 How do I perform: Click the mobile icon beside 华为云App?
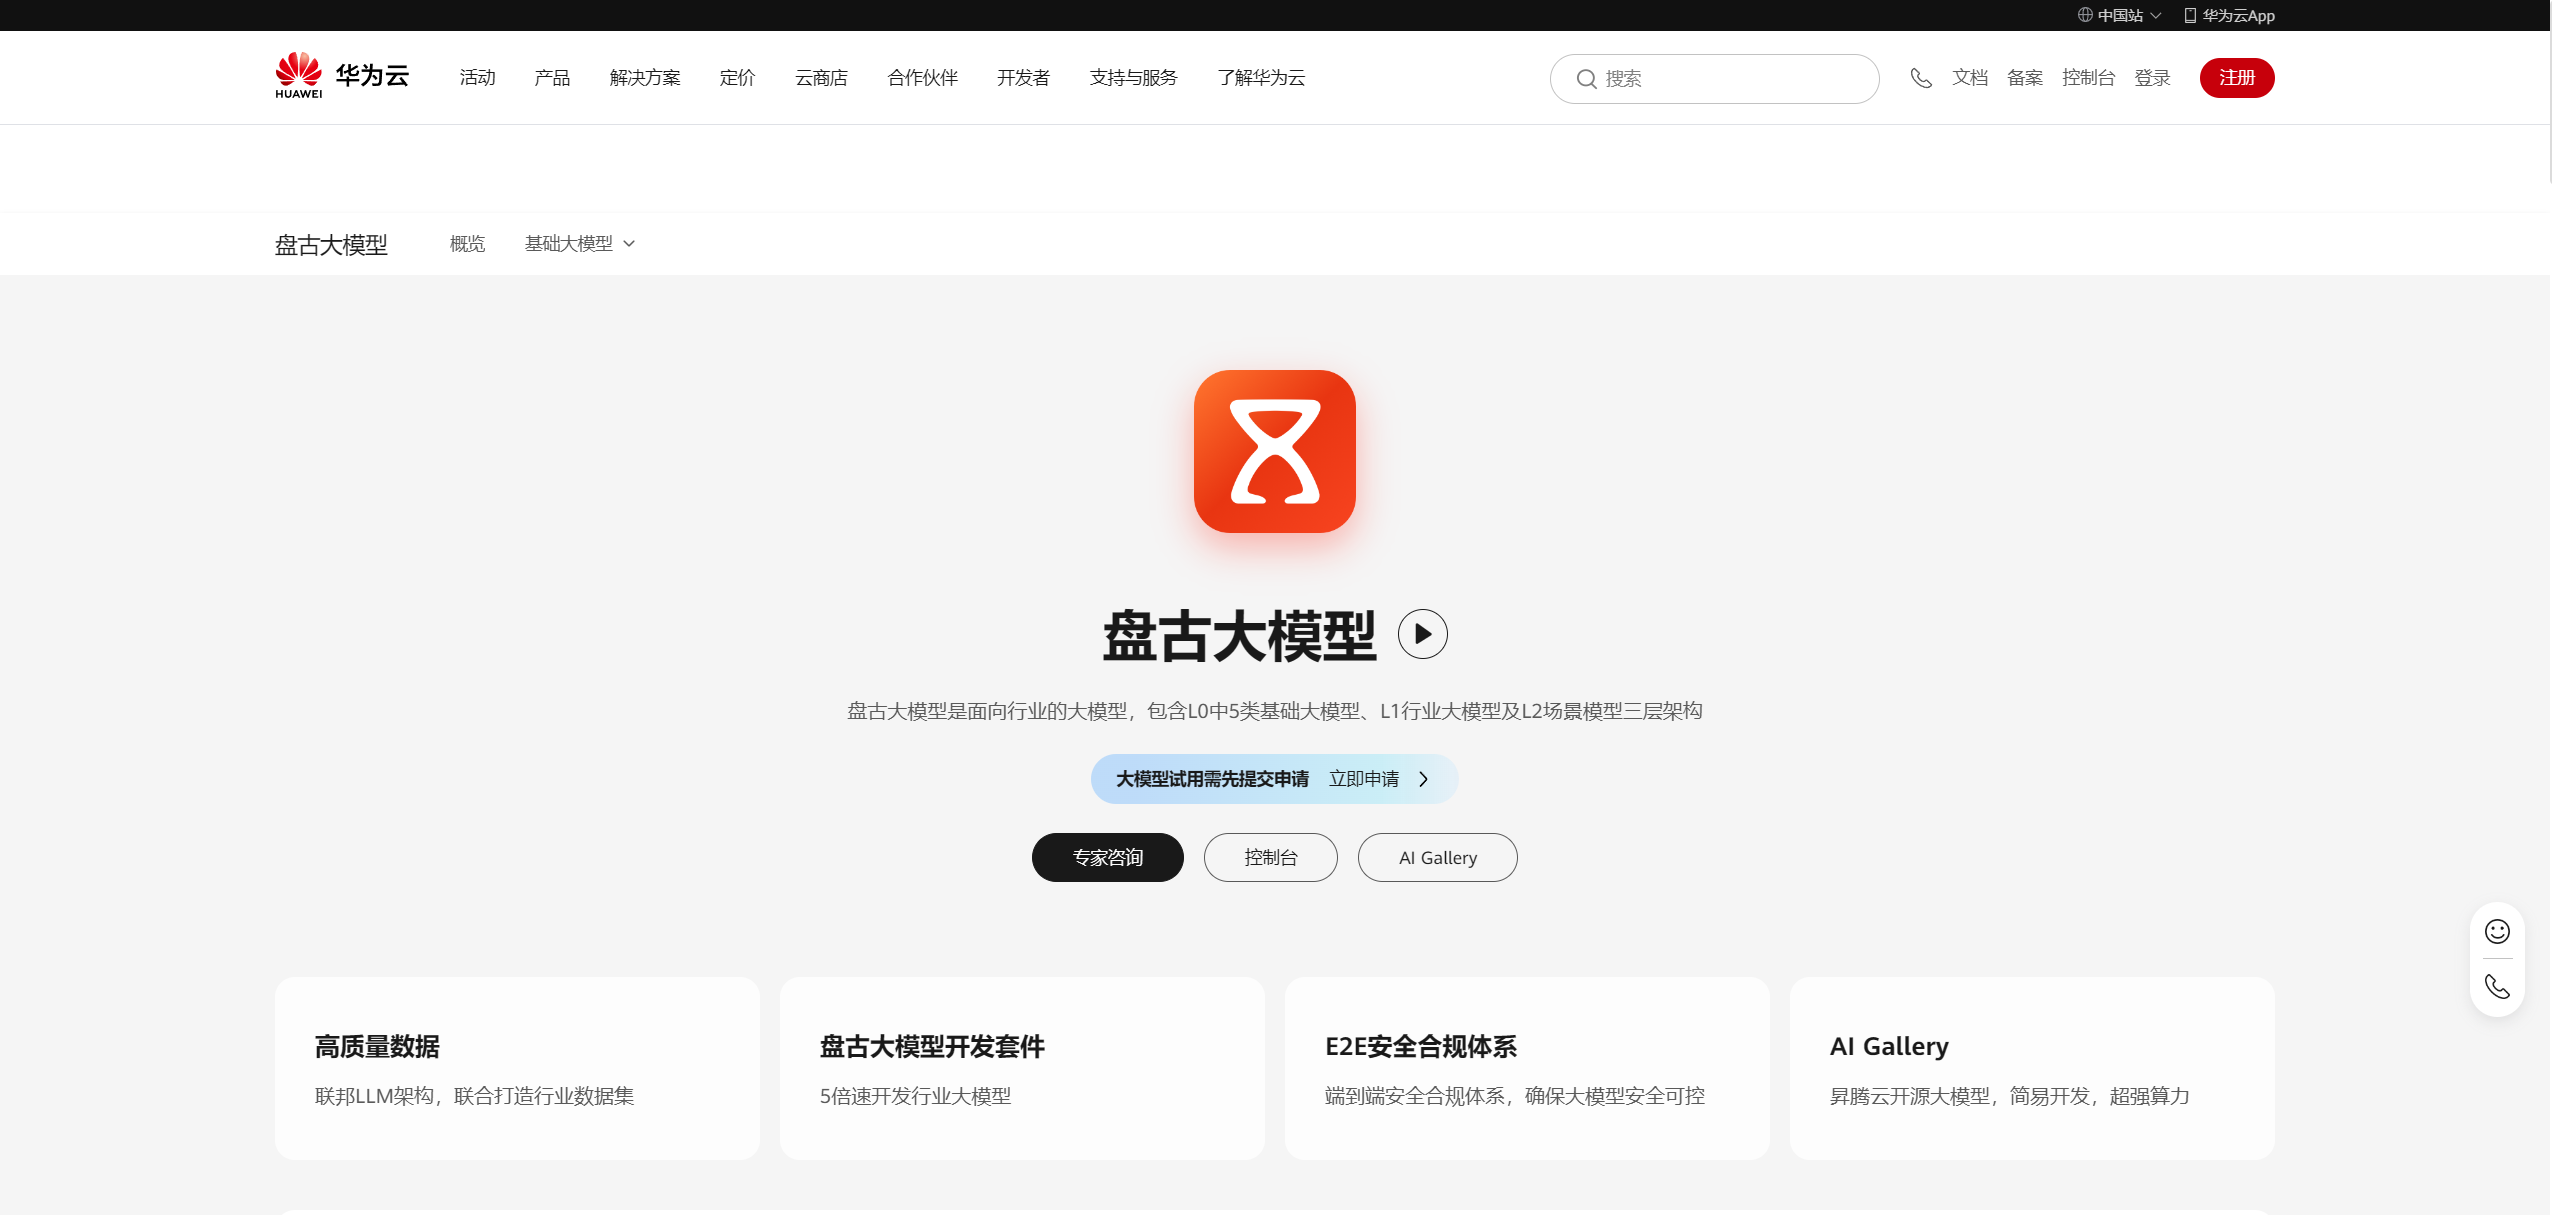click(2190, 15)
